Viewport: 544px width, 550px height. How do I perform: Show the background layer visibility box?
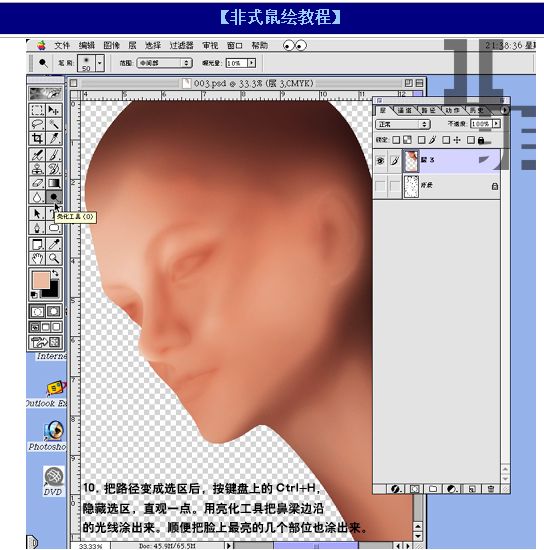pyautogui.click(x=380, y=186)
